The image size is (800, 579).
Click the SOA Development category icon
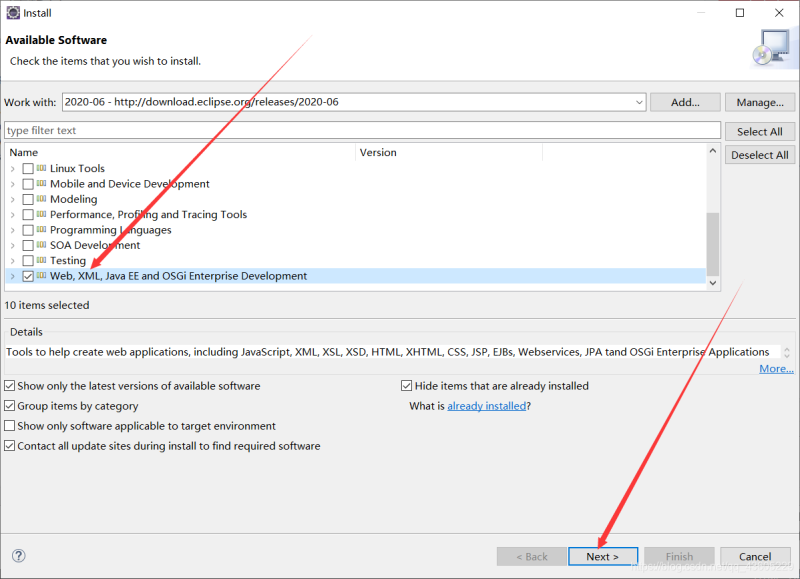[x=41, y=245]
